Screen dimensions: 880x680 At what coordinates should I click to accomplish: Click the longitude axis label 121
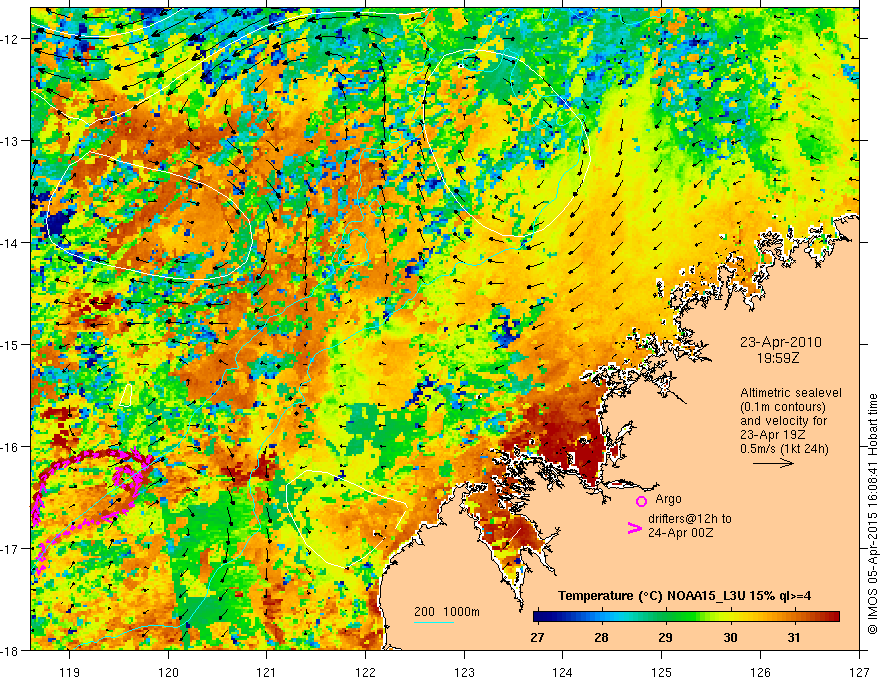point(267,672)
